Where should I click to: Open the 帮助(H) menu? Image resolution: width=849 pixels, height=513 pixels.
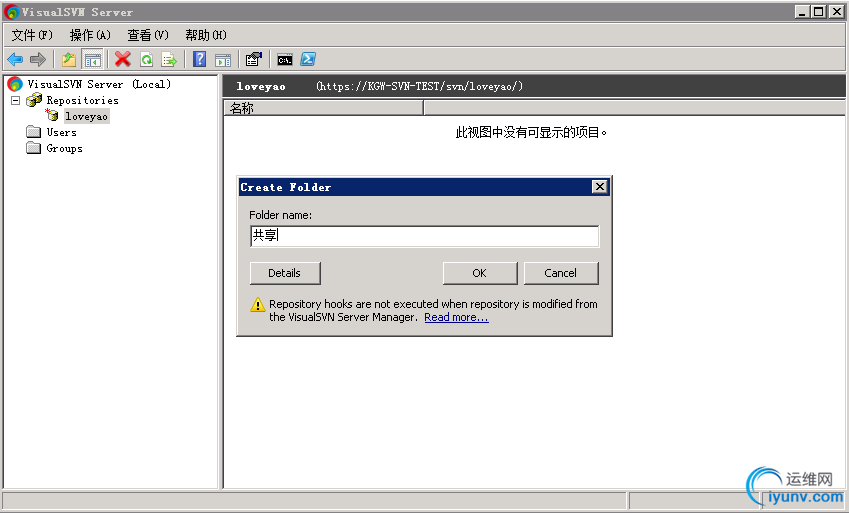point(206,35)
